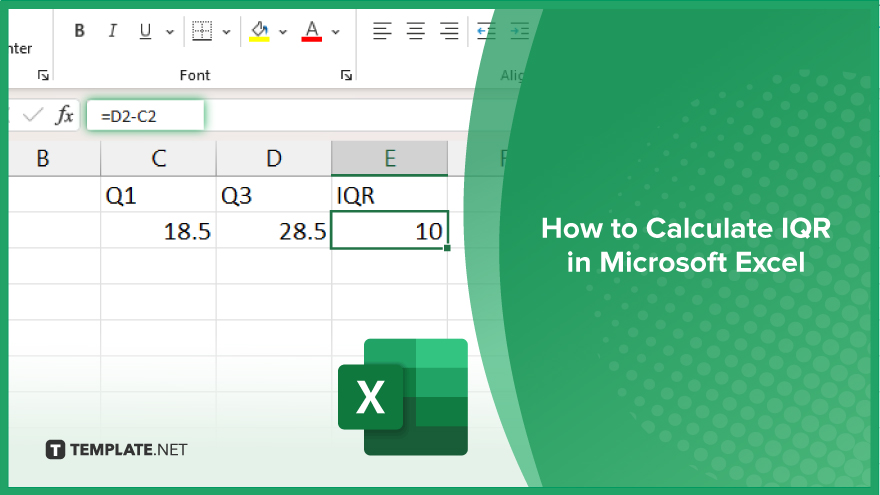Apply yellow fill color bucket
The image size is (880, 495).
pyautogui.click(x=259, y=31)
